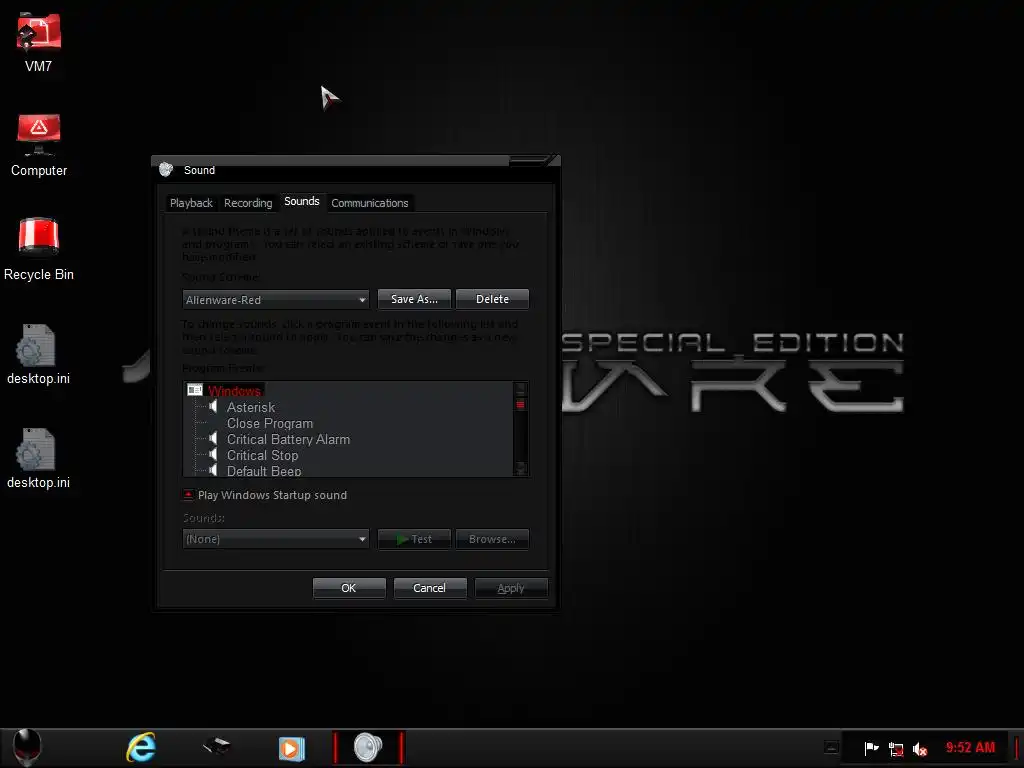
Task: Switch to the Playback tab
Action: pyautogui.click(x=191, y=203)
